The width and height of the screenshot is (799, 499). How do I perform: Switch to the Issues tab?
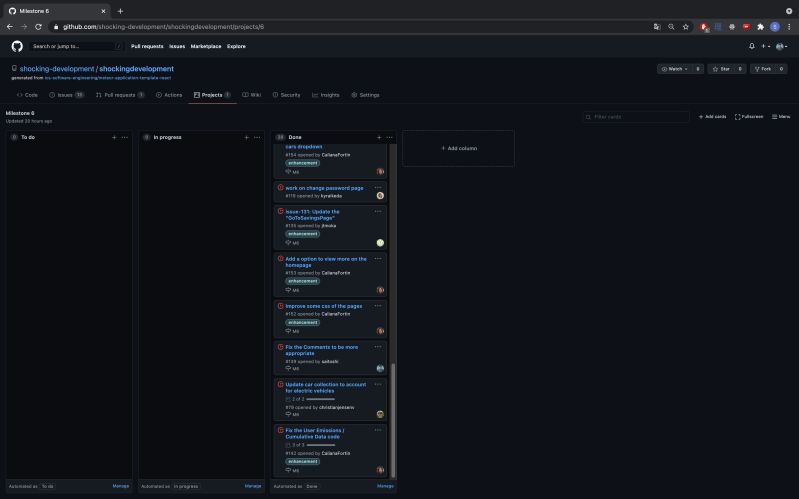66,95
